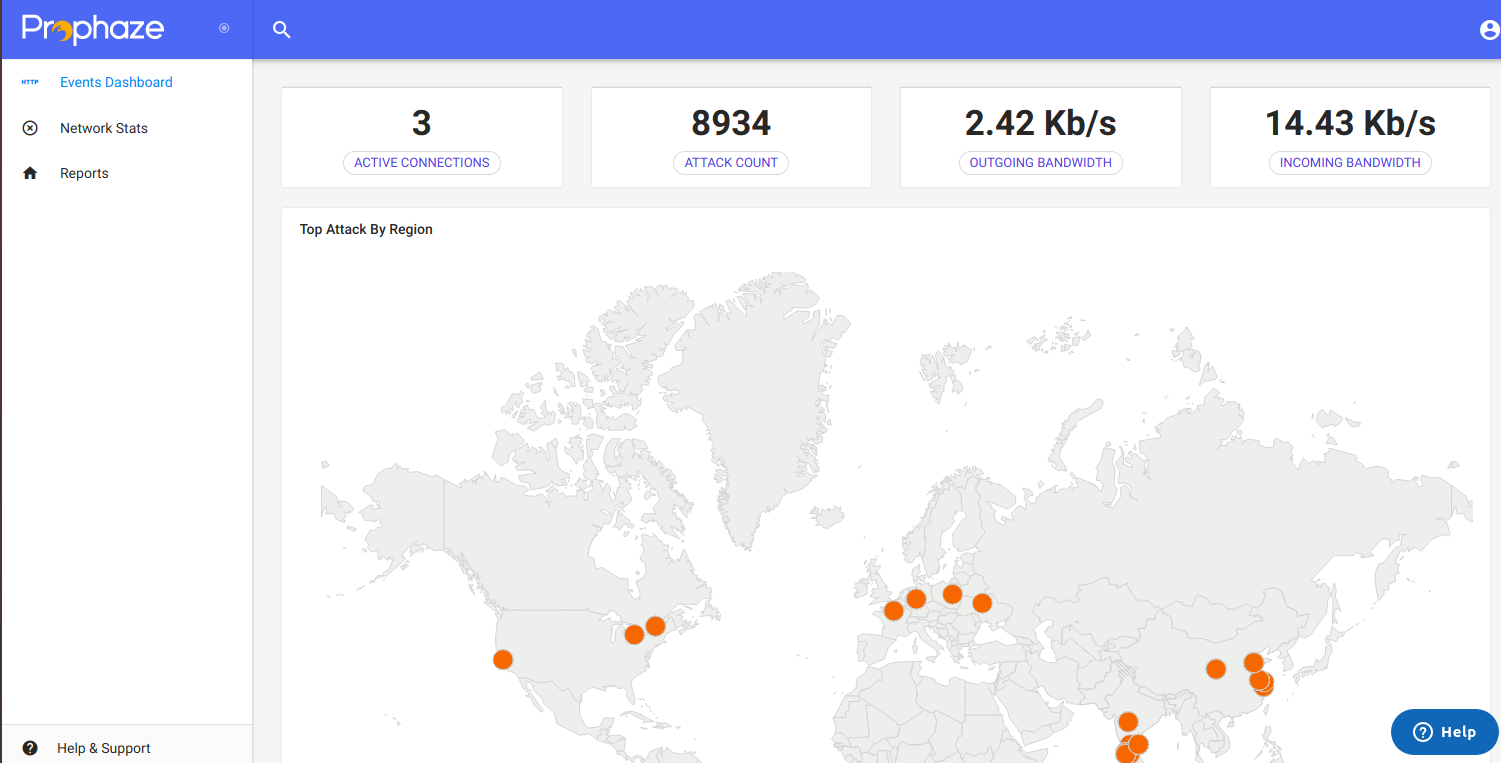
Task: Open the search magnifier icon
Action: click(x=282, y=30)
